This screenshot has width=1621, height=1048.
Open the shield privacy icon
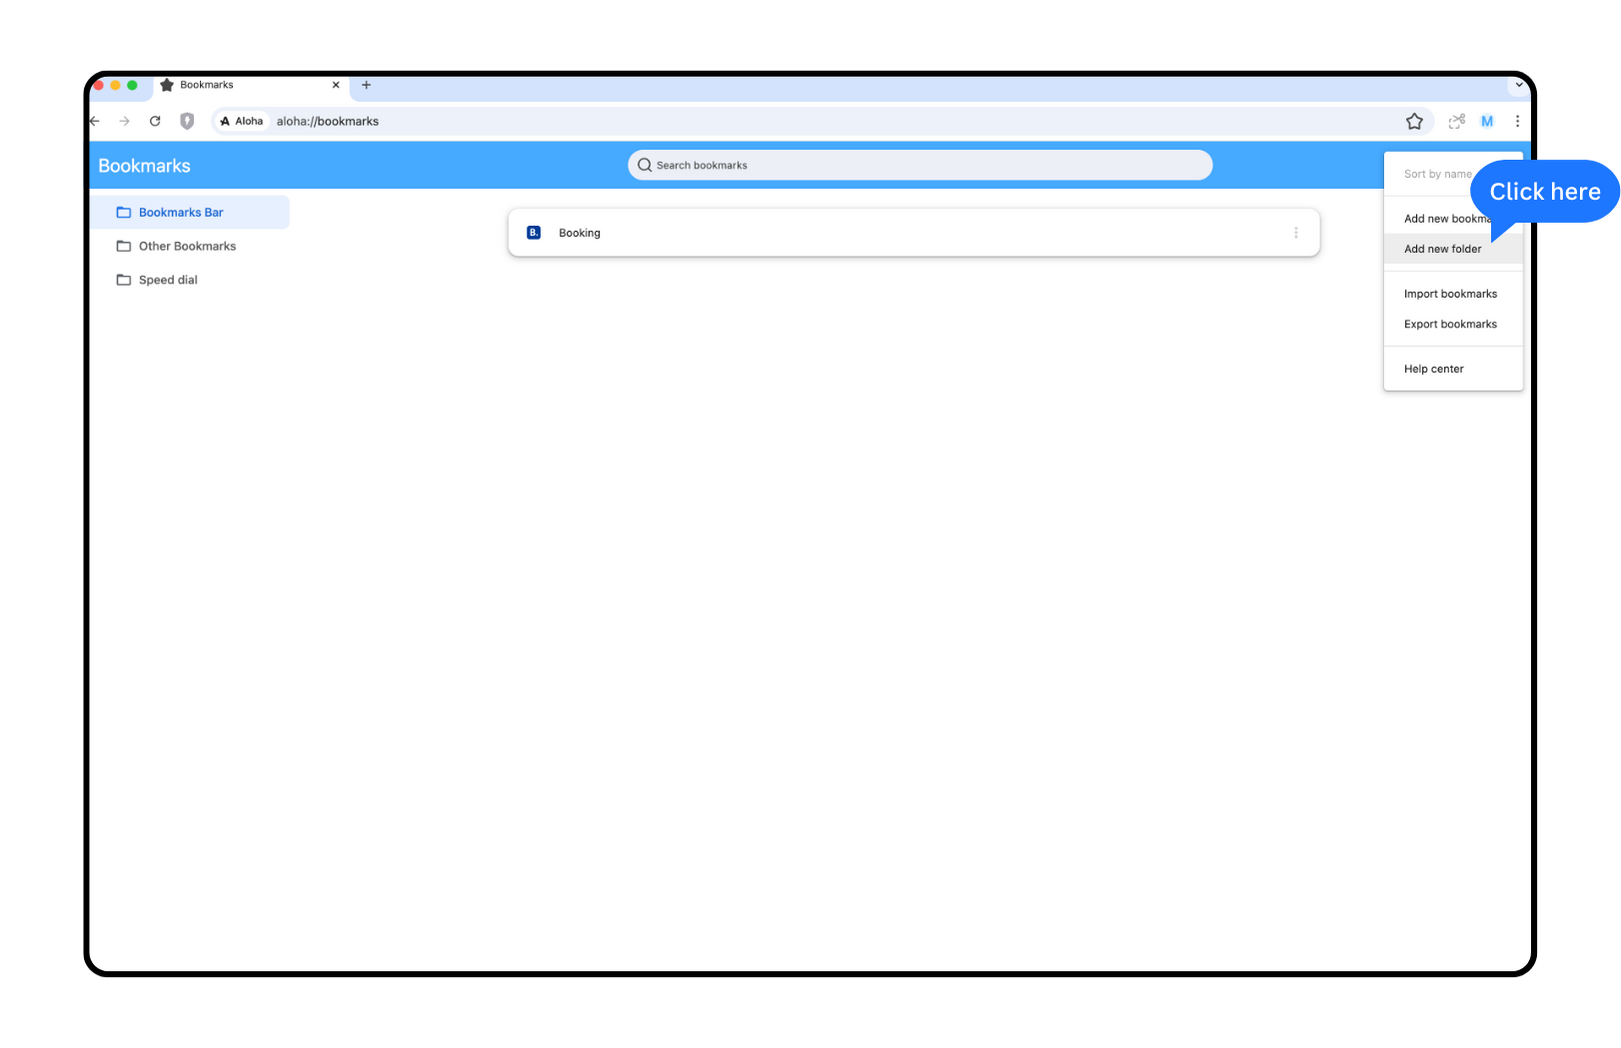click(187, 121)
